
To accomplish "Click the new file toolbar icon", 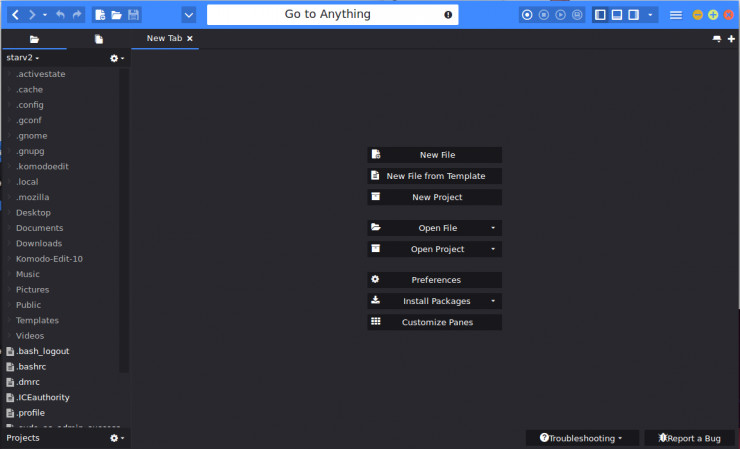I will pos(101,15).
